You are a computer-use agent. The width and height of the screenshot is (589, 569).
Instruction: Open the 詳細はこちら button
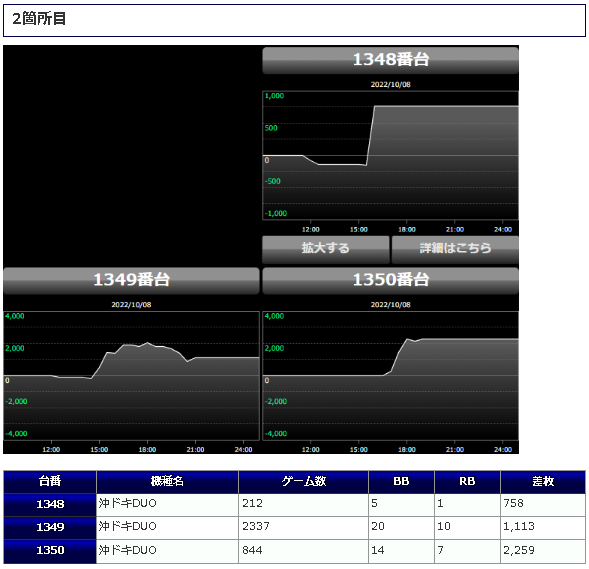(x=455, y=249)
